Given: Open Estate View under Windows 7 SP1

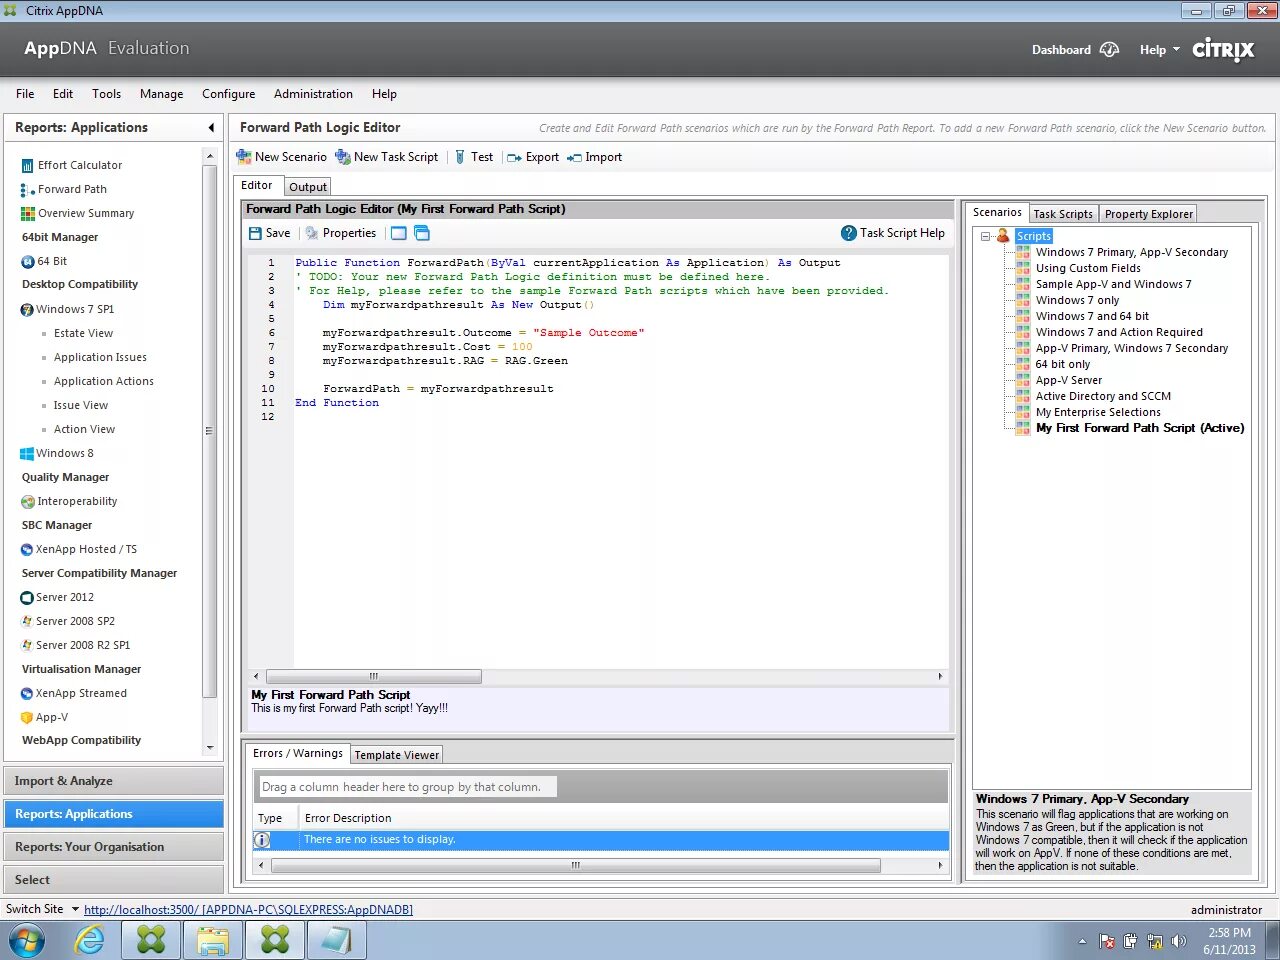Looking at the screenshot, I should [83, 333].
